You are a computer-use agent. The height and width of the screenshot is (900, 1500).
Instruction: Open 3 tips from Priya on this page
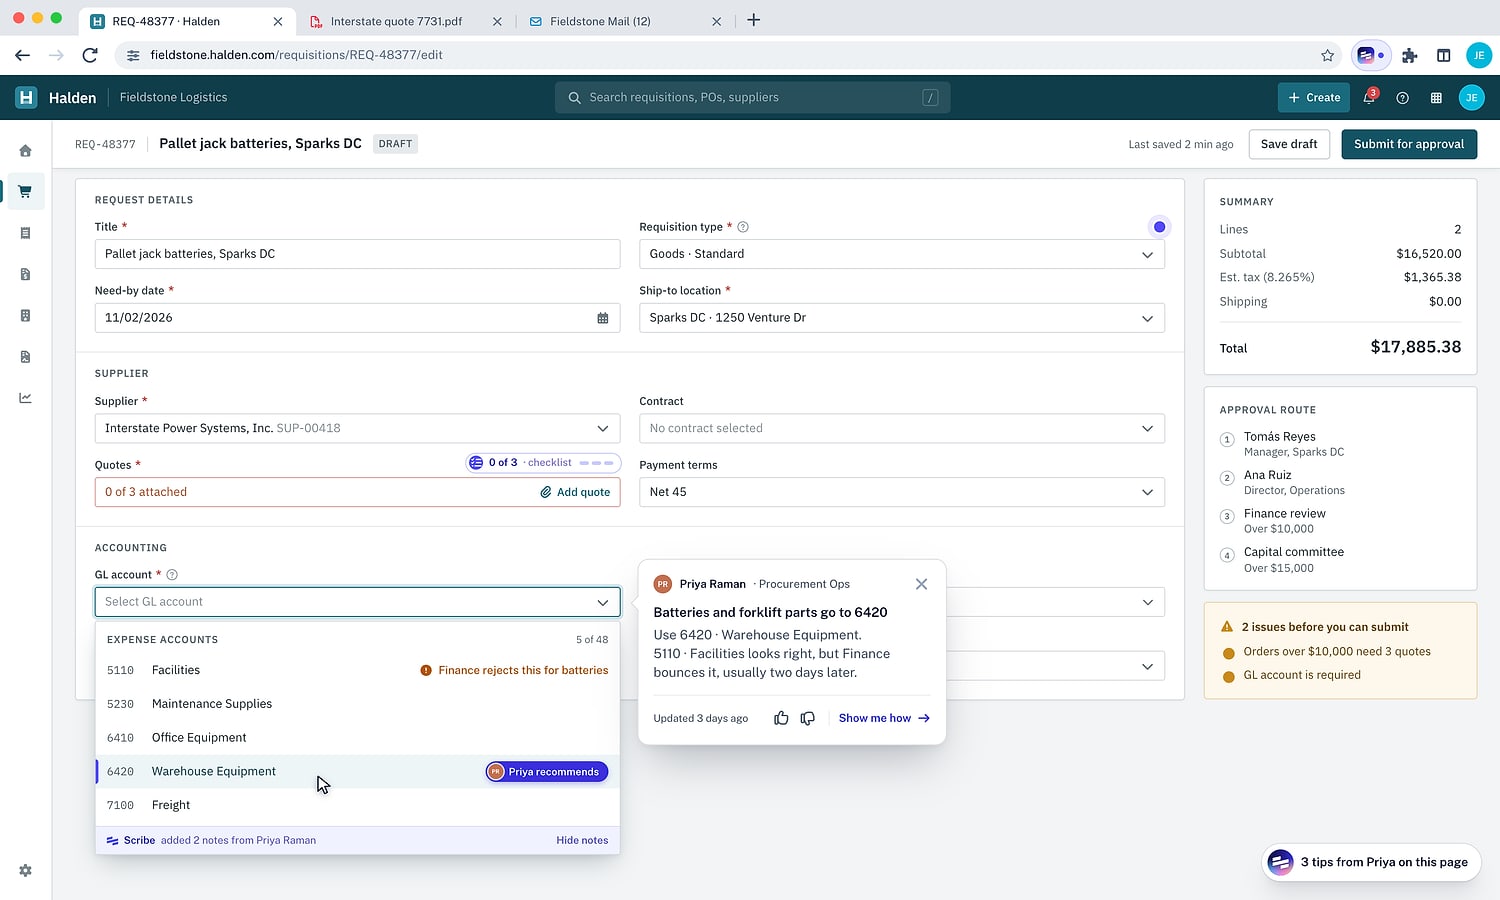(1371, 862)
